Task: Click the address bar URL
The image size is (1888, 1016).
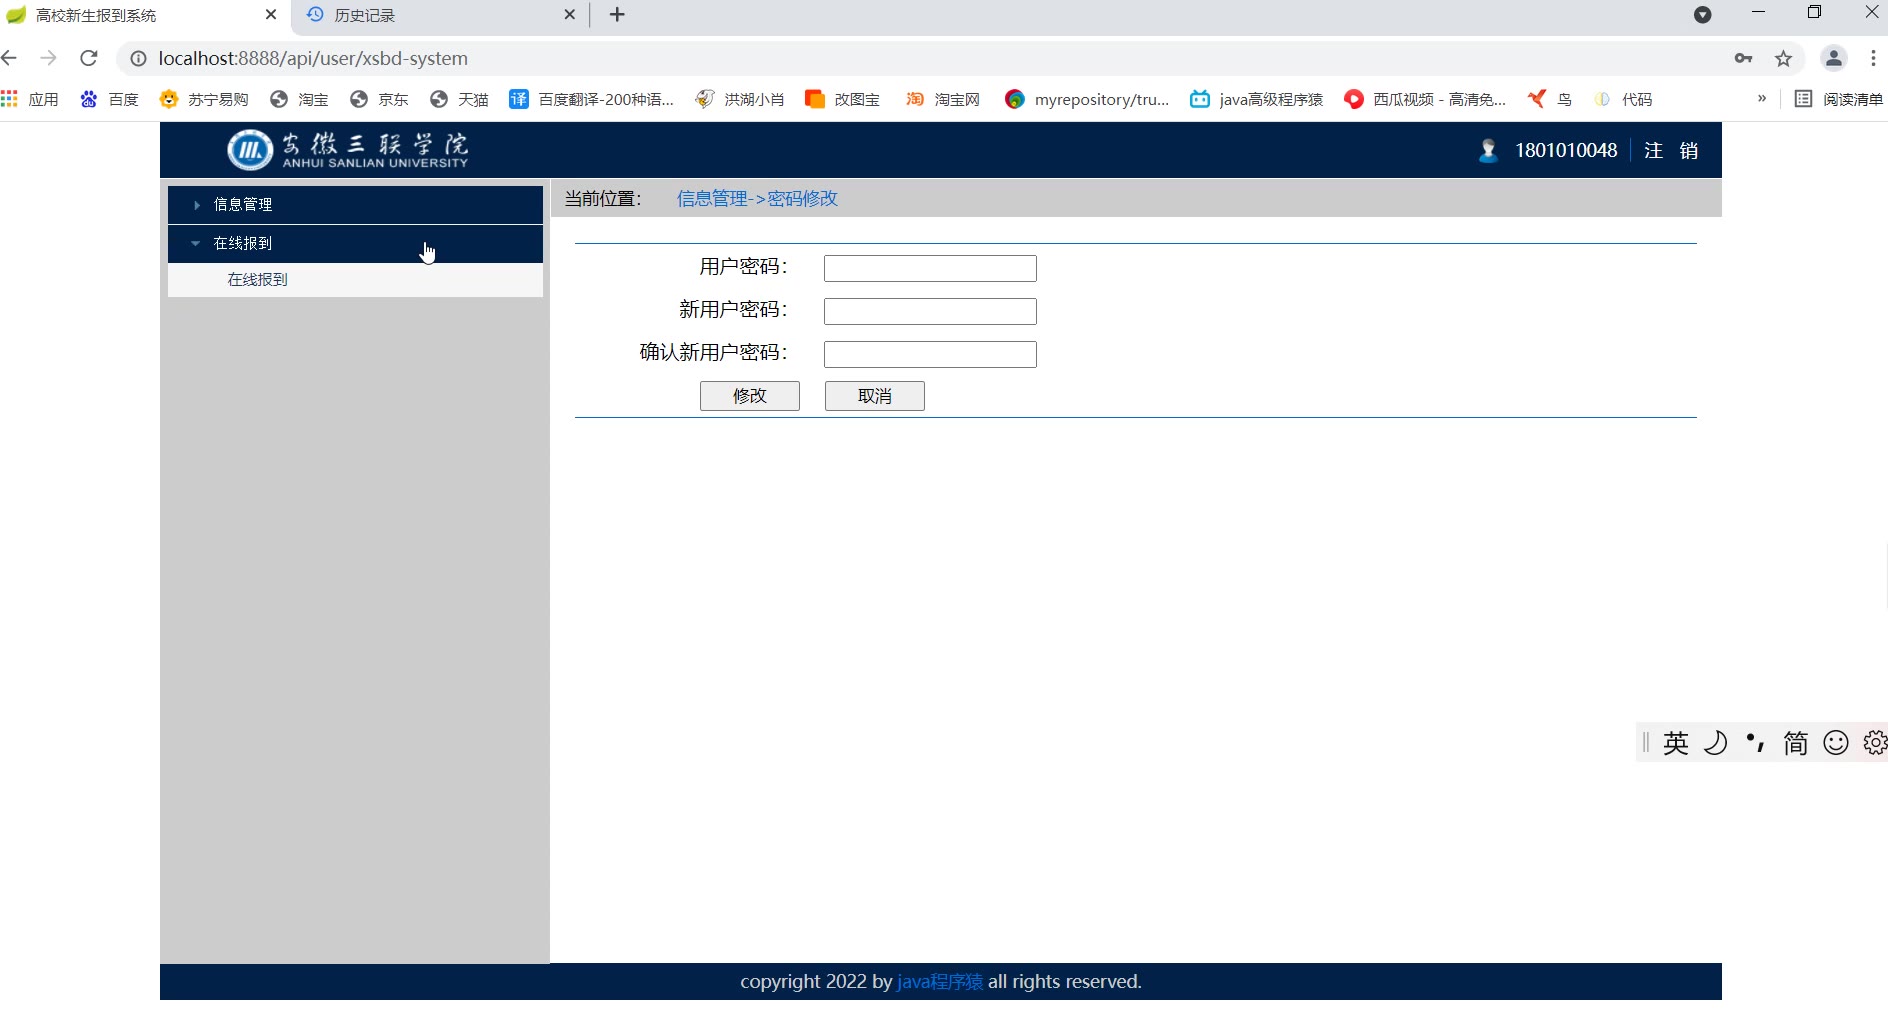Action: pos(313,59)
